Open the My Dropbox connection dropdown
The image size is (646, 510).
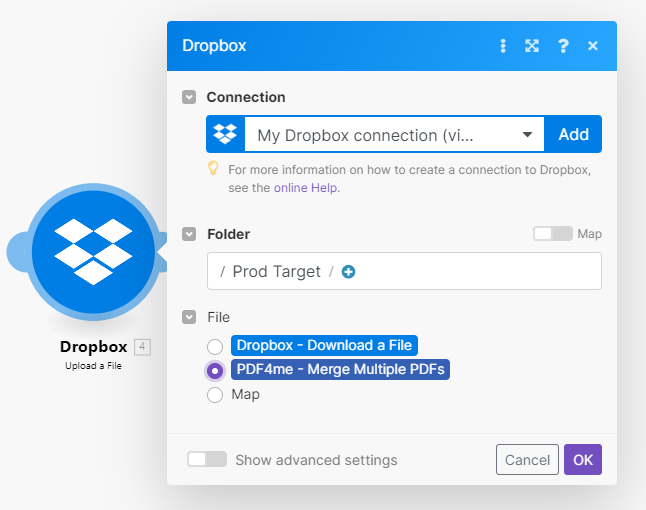click(394, 135)
